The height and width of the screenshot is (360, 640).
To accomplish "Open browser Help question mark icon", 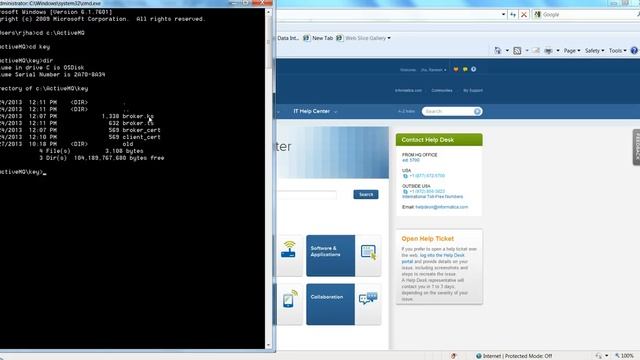I will coord(634,51).
